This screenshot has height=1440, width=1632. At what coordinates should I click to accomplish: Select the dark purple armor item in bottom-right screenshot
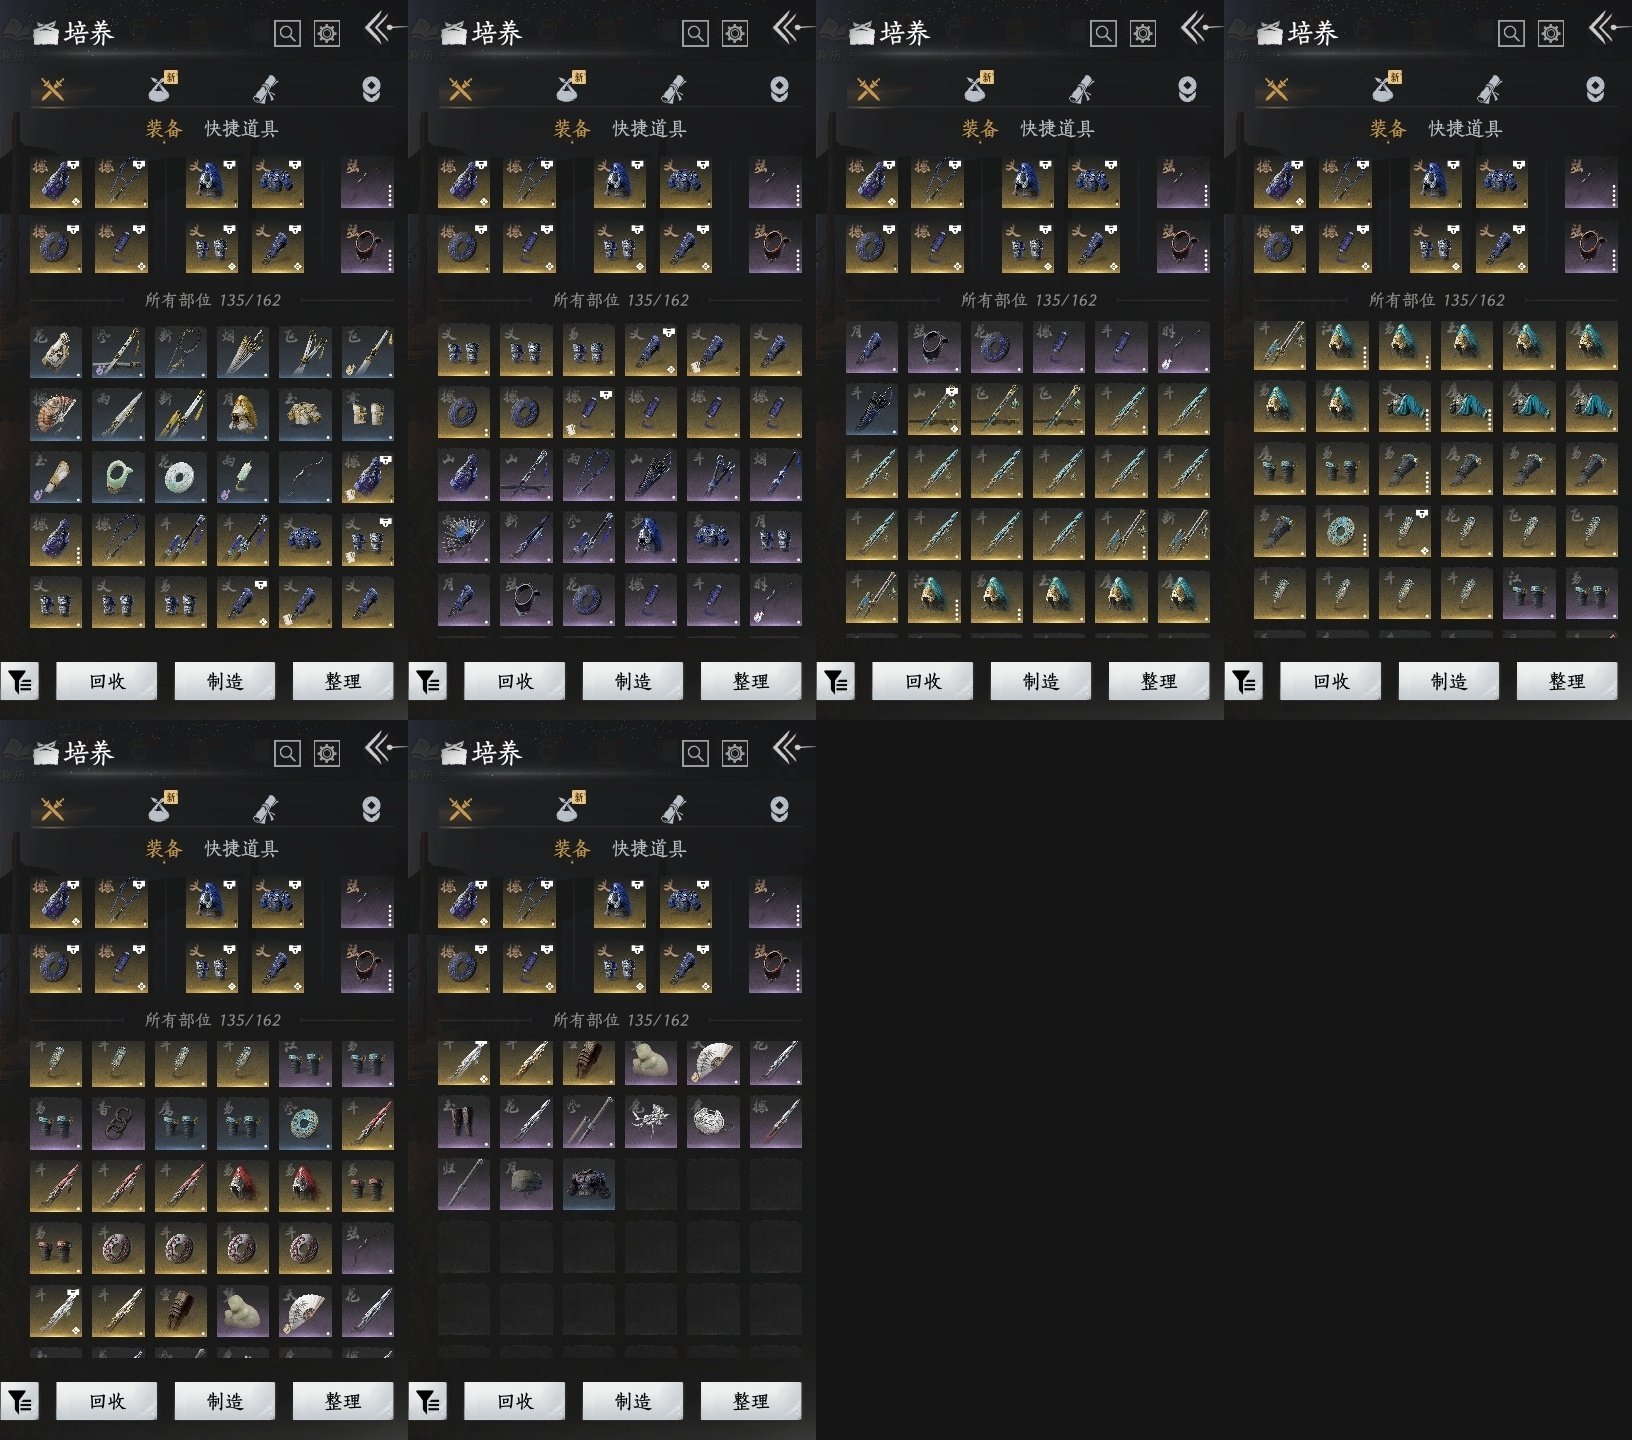pyautogui.click(x=589, y=1184)
